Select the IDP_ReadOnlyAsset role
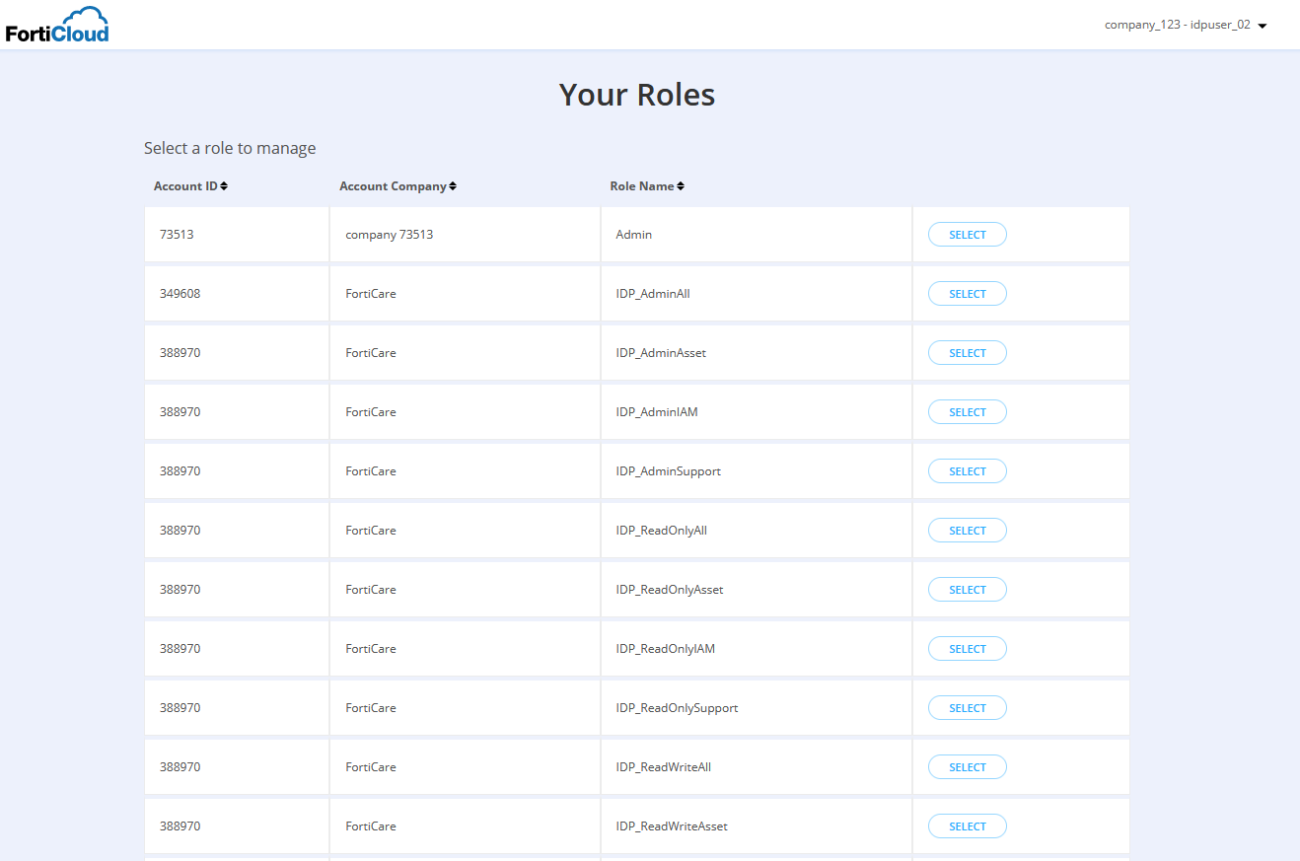Screen dimensions: 1300x861 967,589
